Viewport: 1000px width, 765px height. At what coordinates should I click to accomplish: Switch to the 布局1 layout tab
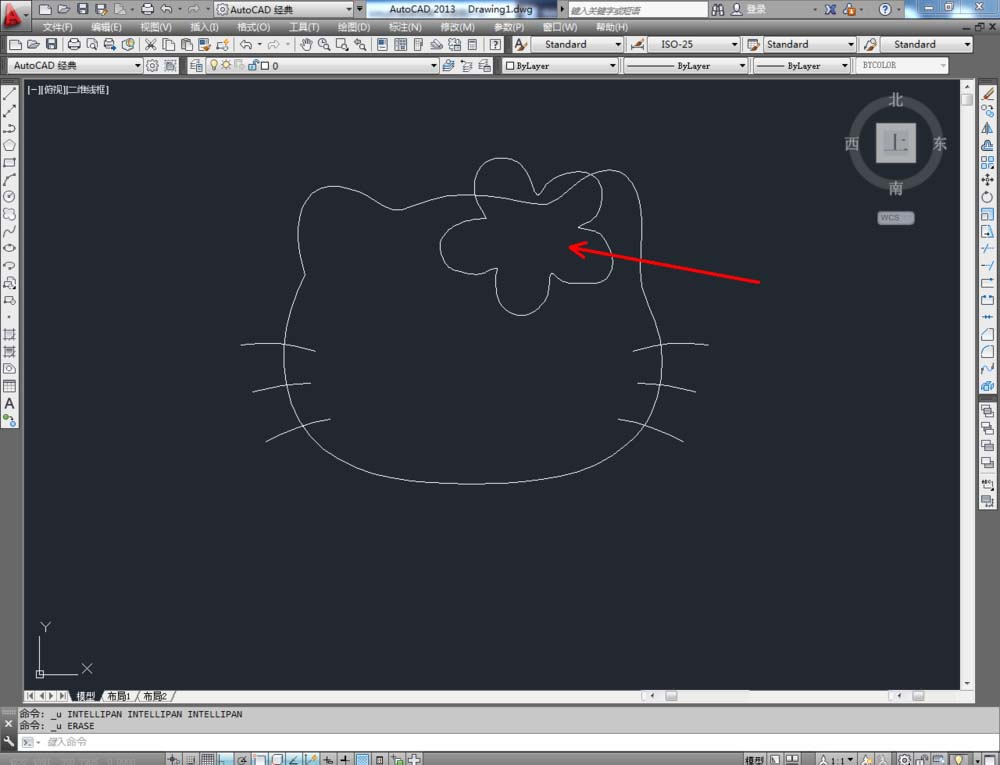click(118, 696)
